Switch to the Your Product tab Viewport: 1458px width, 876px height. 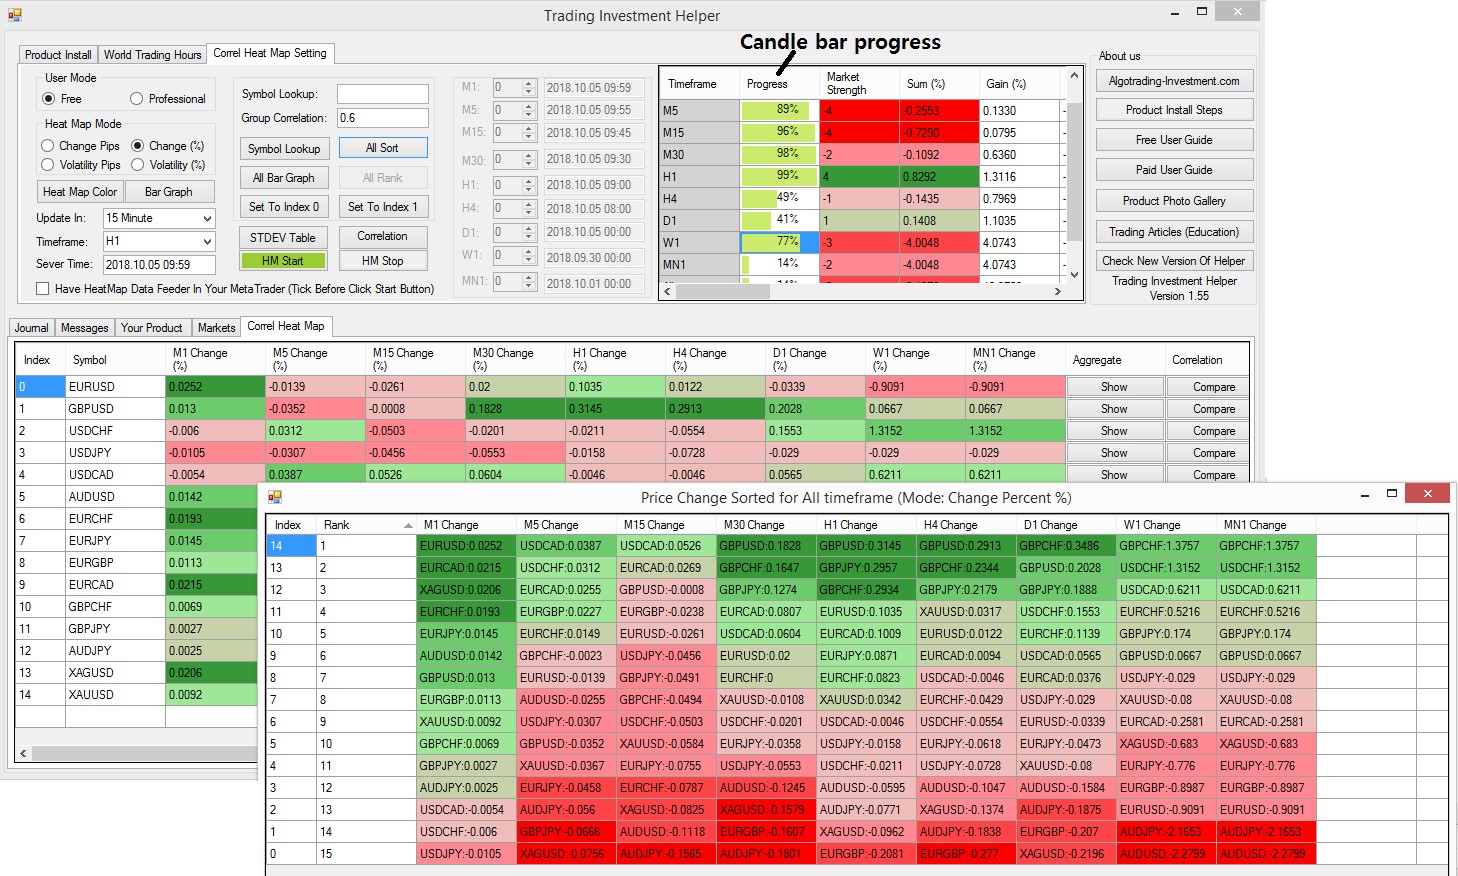(x=152, y=328)
